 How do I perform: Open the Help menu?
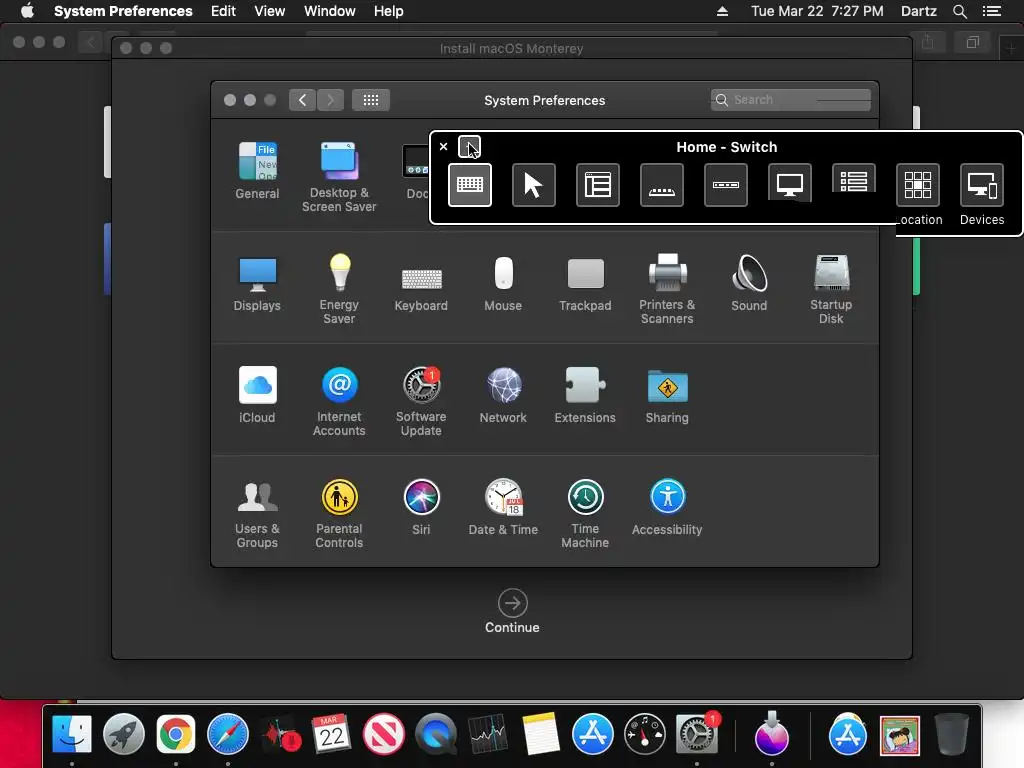point(389,11)
